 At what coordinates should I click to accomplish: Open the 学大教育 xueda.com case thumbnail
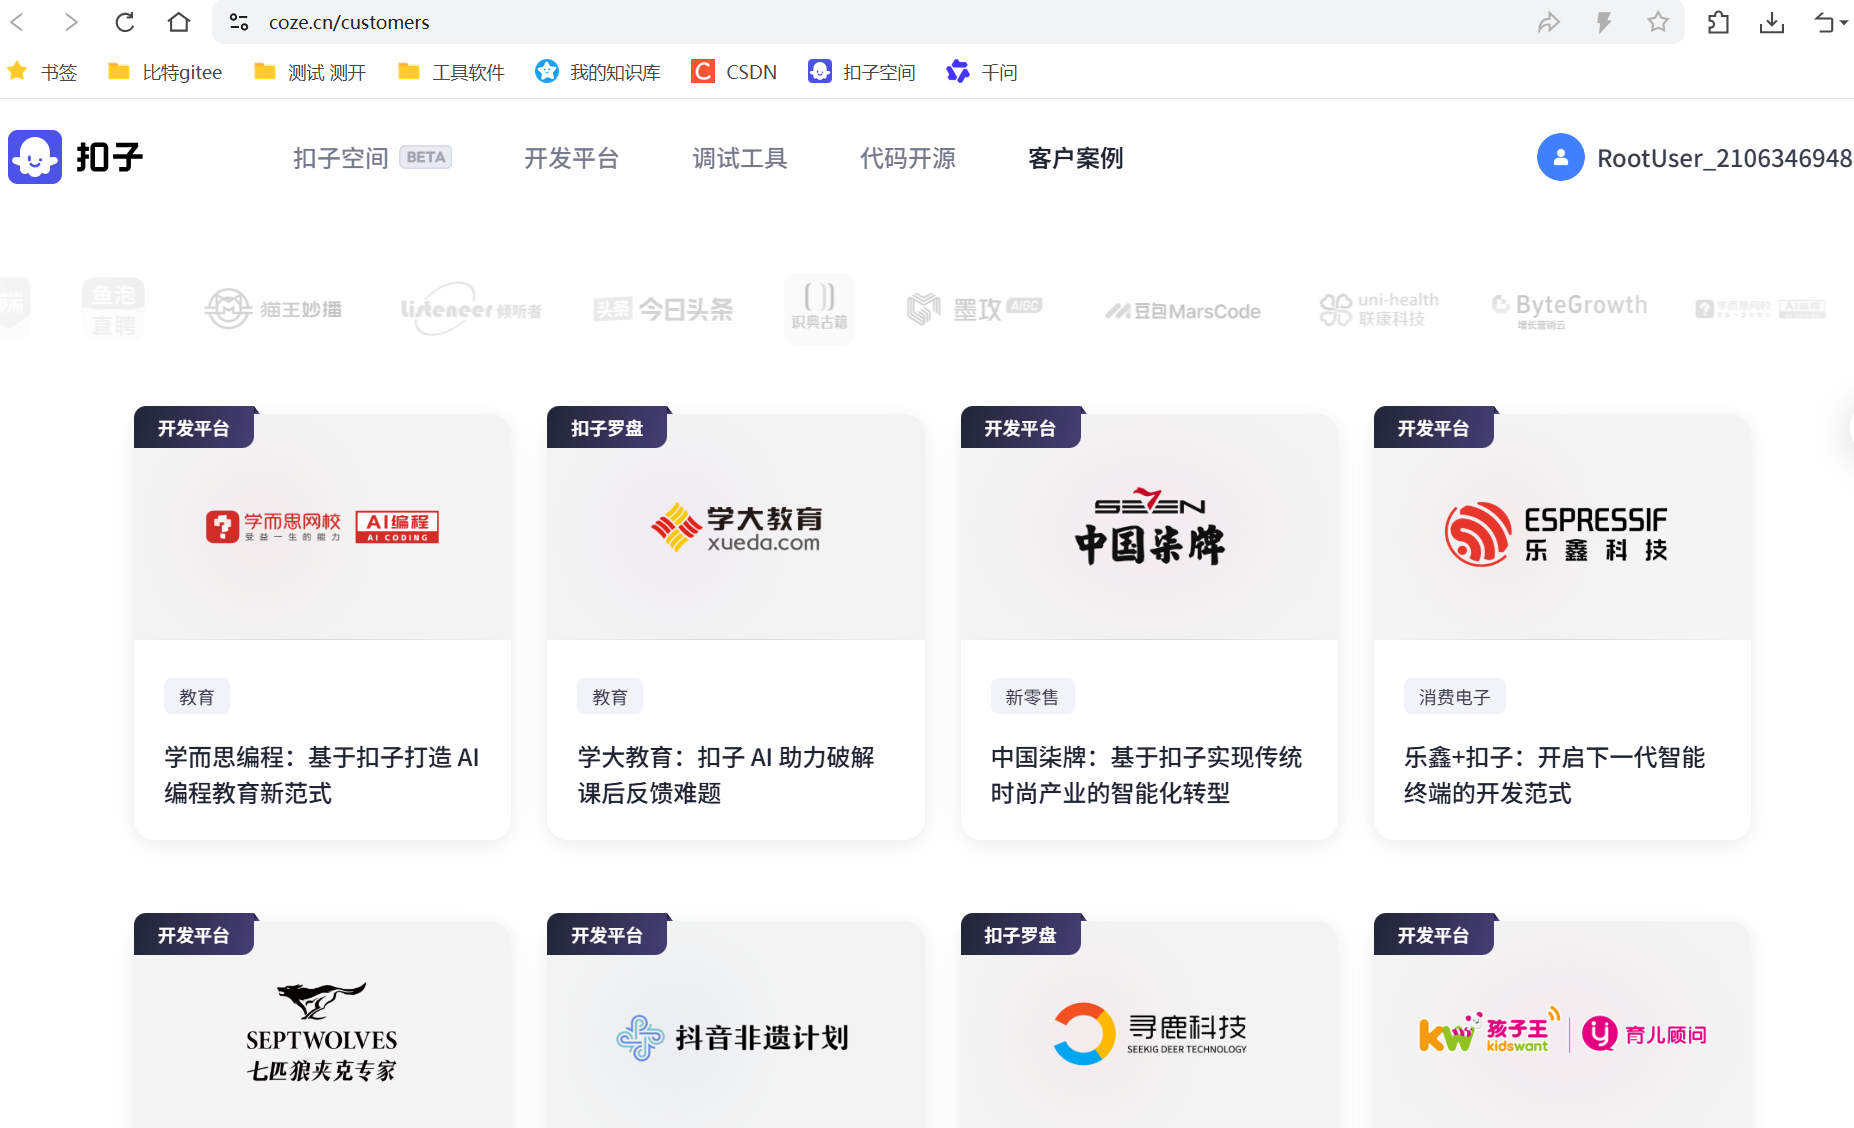click(x=736, y=527)
